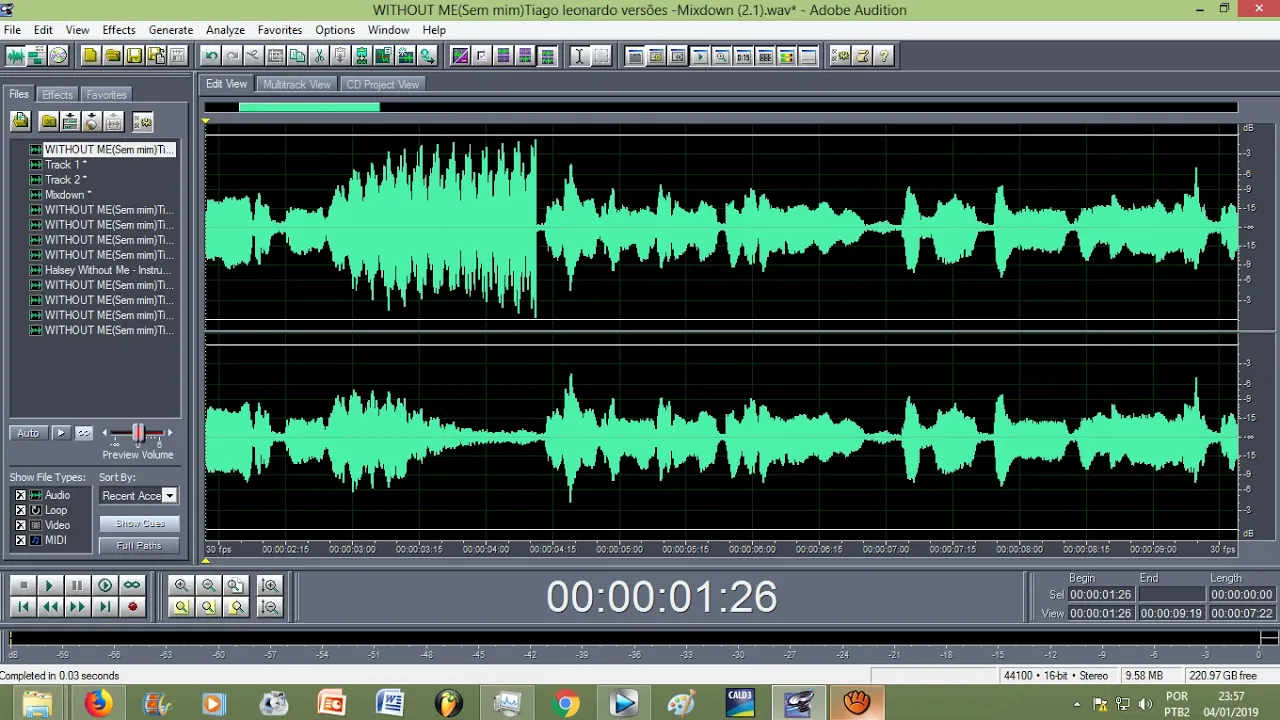Open the Favorites tab in the left panel
The width and height of the screenshot is (1280, 720).
pos(106,95)
